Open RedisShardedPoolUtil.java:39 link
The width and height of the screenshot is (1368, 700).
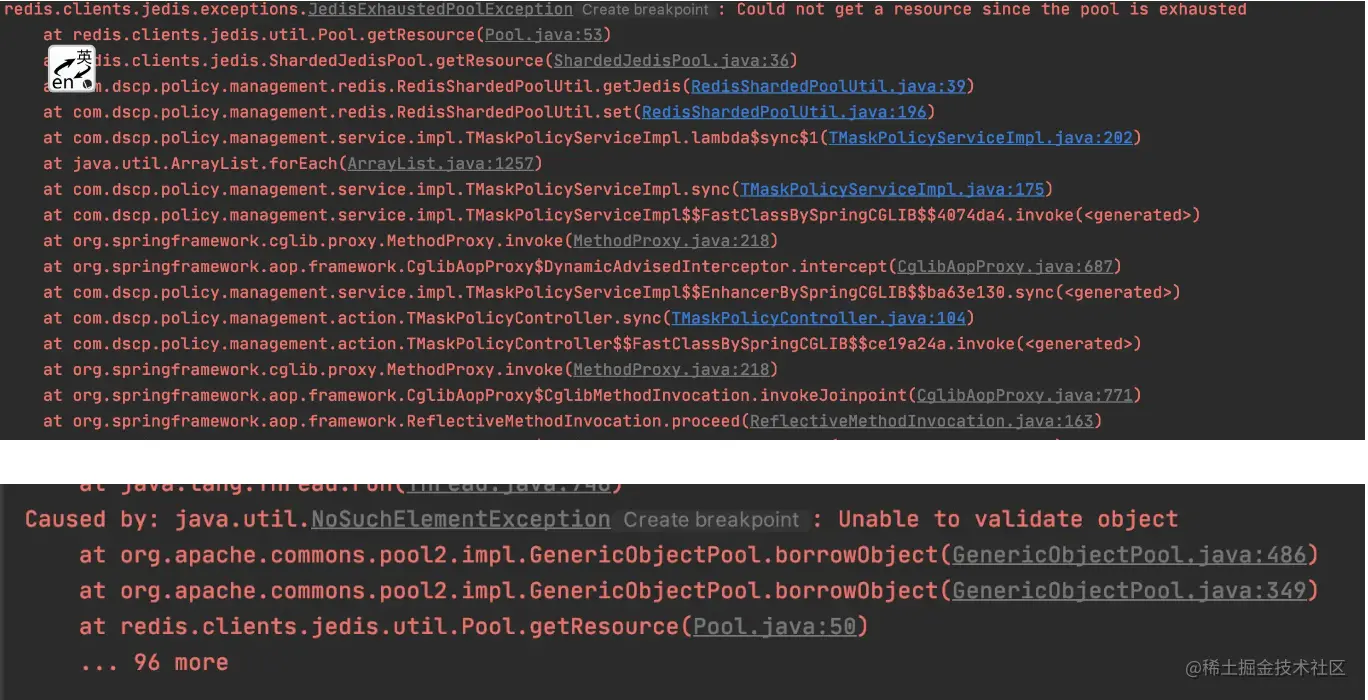(x=829, y=86)
